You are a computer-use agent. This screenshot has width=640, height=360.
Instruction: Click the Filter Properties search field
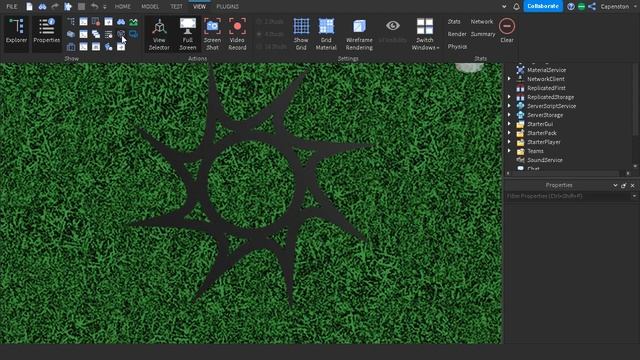click(x=567, y=196)
